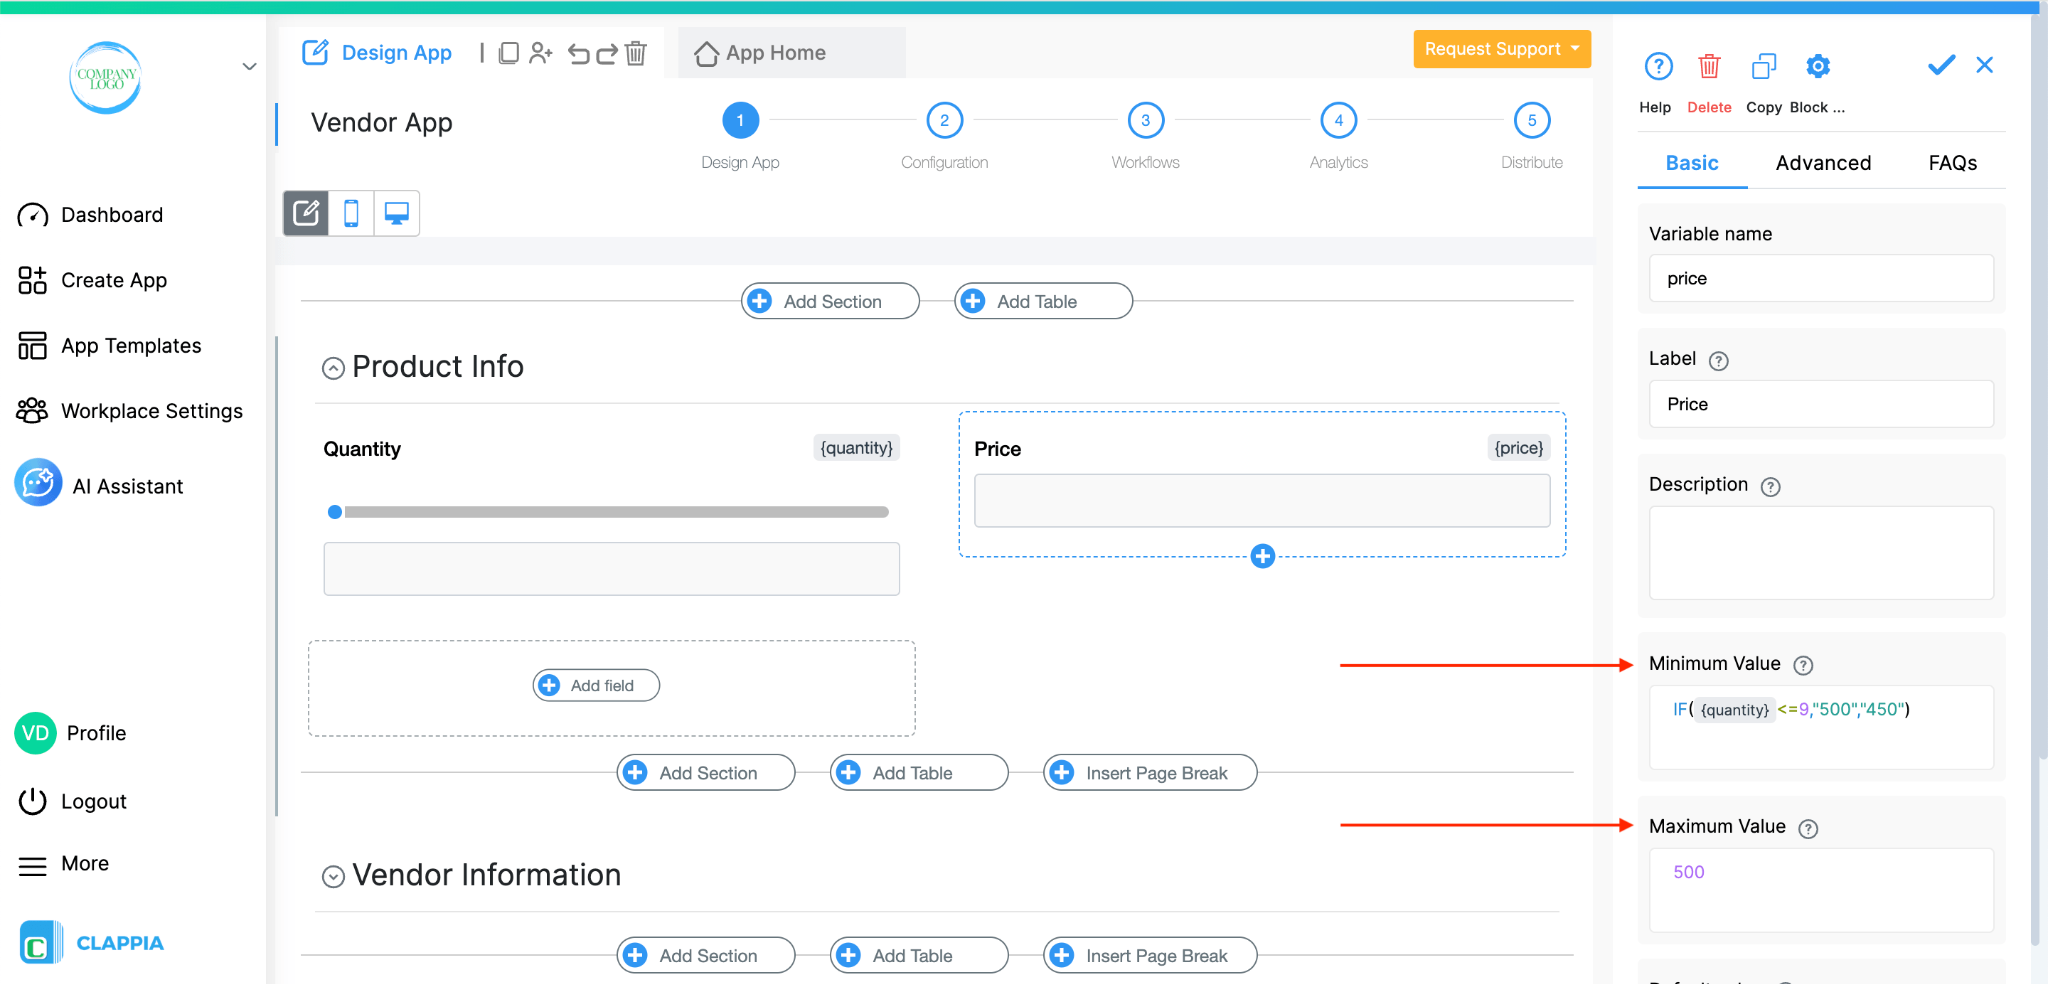2048x984 pixels.
Task: Click the Maximum Value field
Action: (1821, 890)
